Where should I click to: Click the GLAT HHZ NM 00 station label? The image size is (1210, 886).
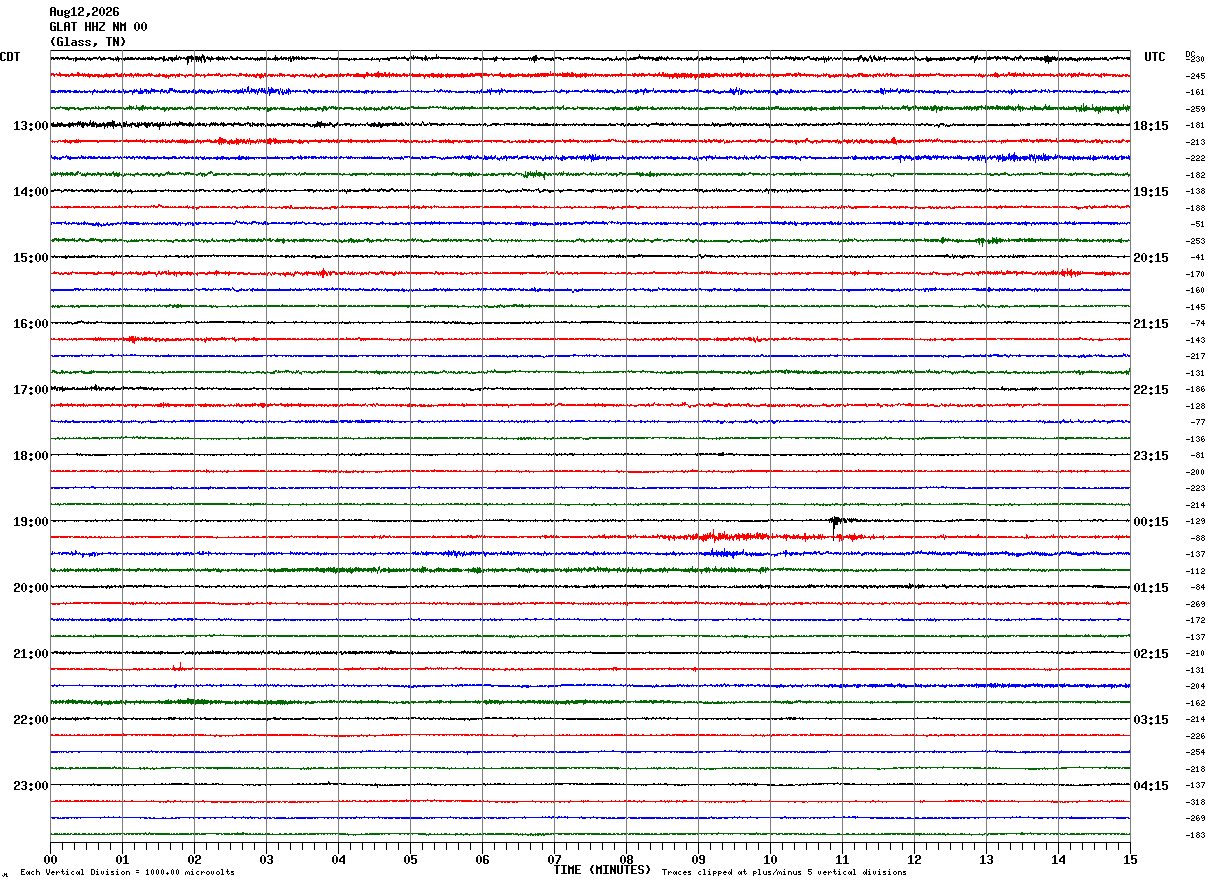(x=98, y=27)
